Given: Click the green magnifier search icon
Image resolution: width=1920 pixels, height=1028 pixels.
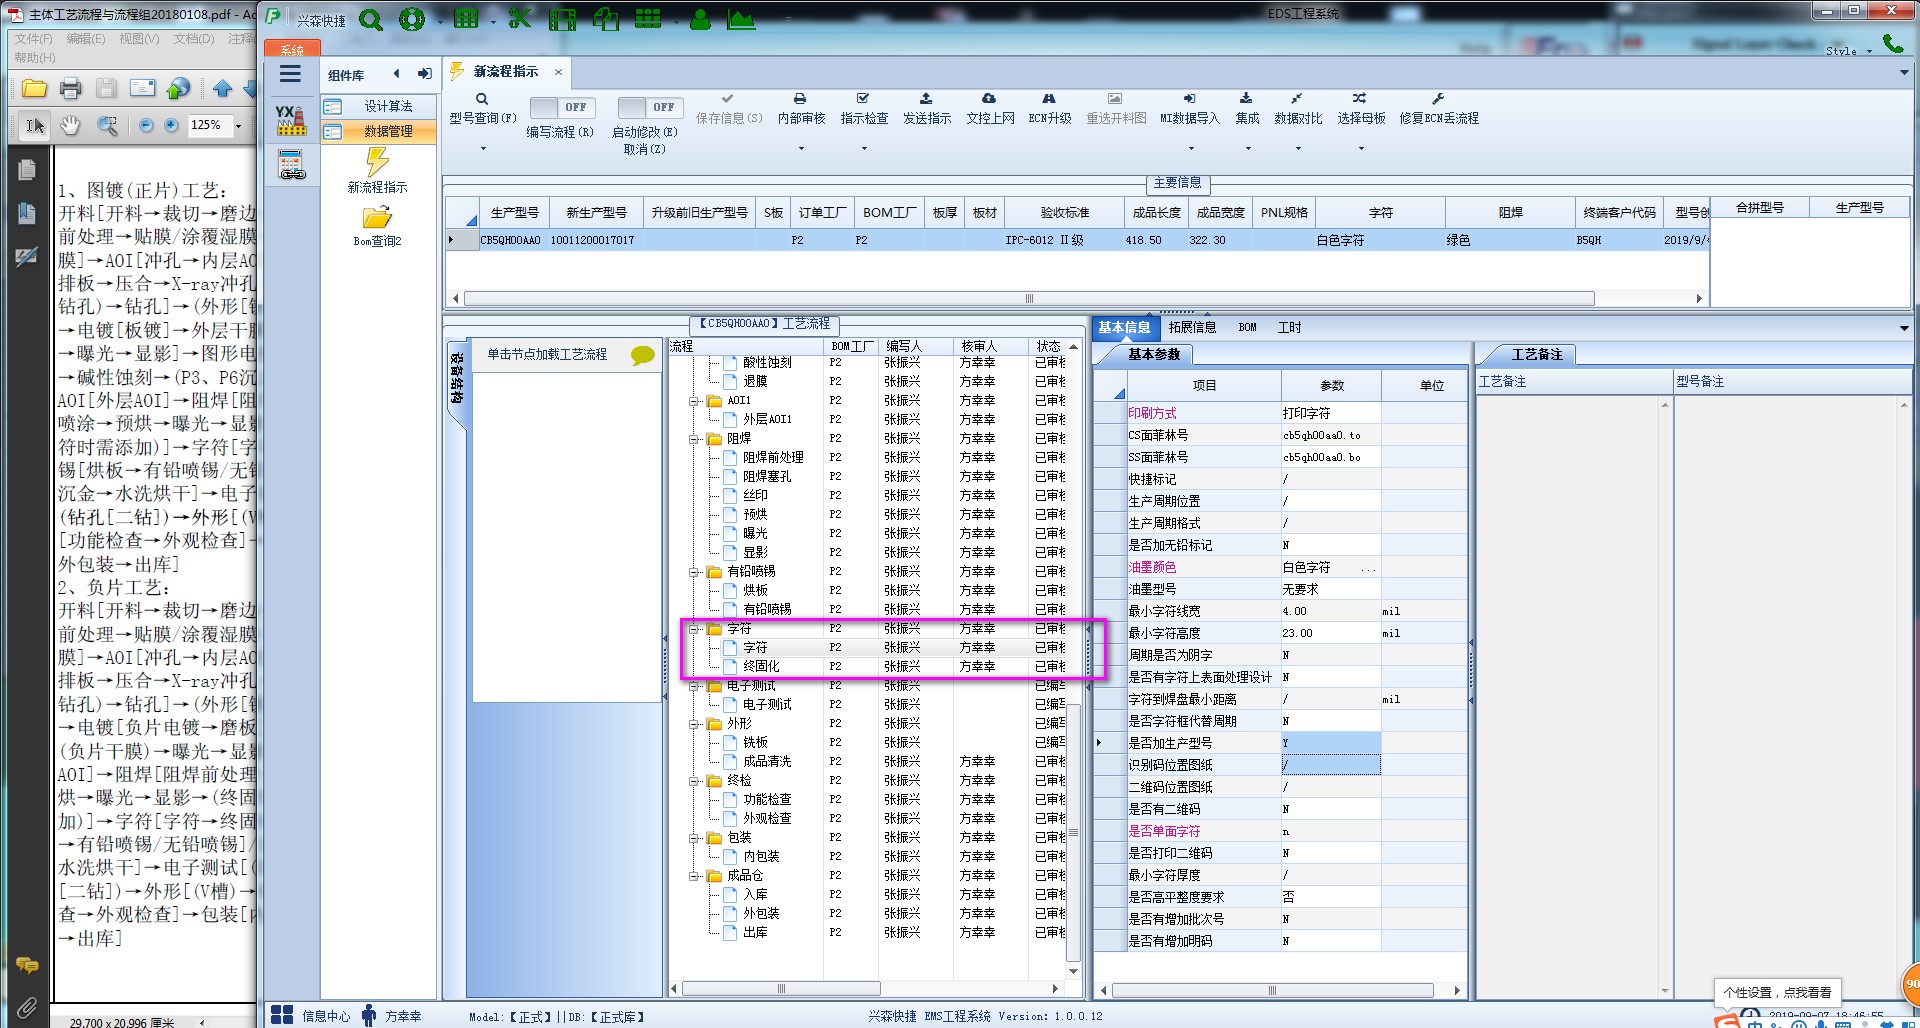Looking at the screenshot, I should coord(371,19).
